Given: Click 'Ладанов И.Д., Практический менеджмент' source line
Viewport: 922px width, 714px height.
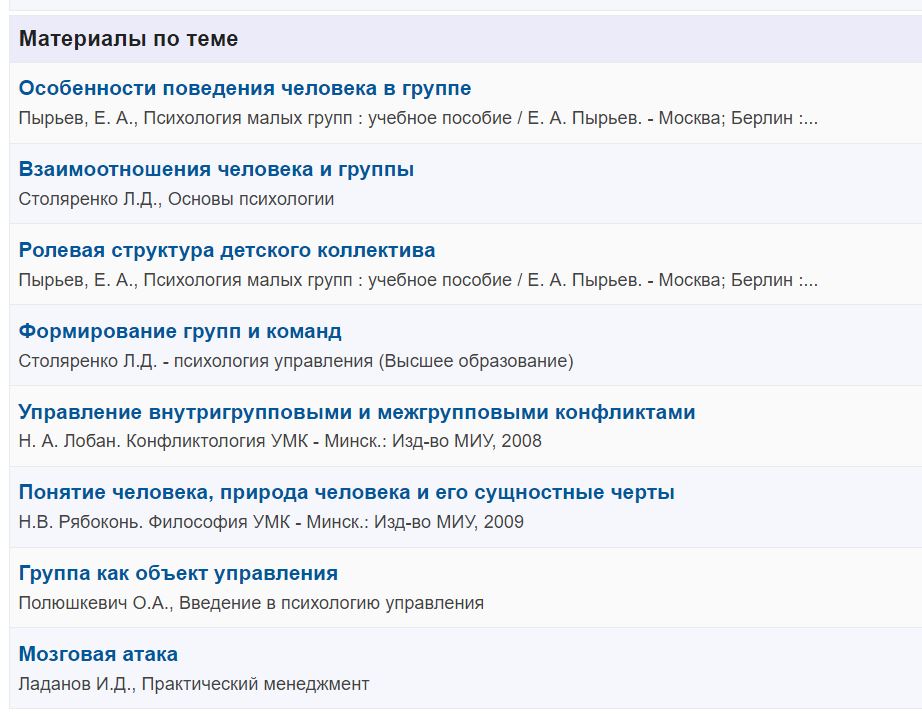Looking at the screenshot, I should (x=194, y=684).
